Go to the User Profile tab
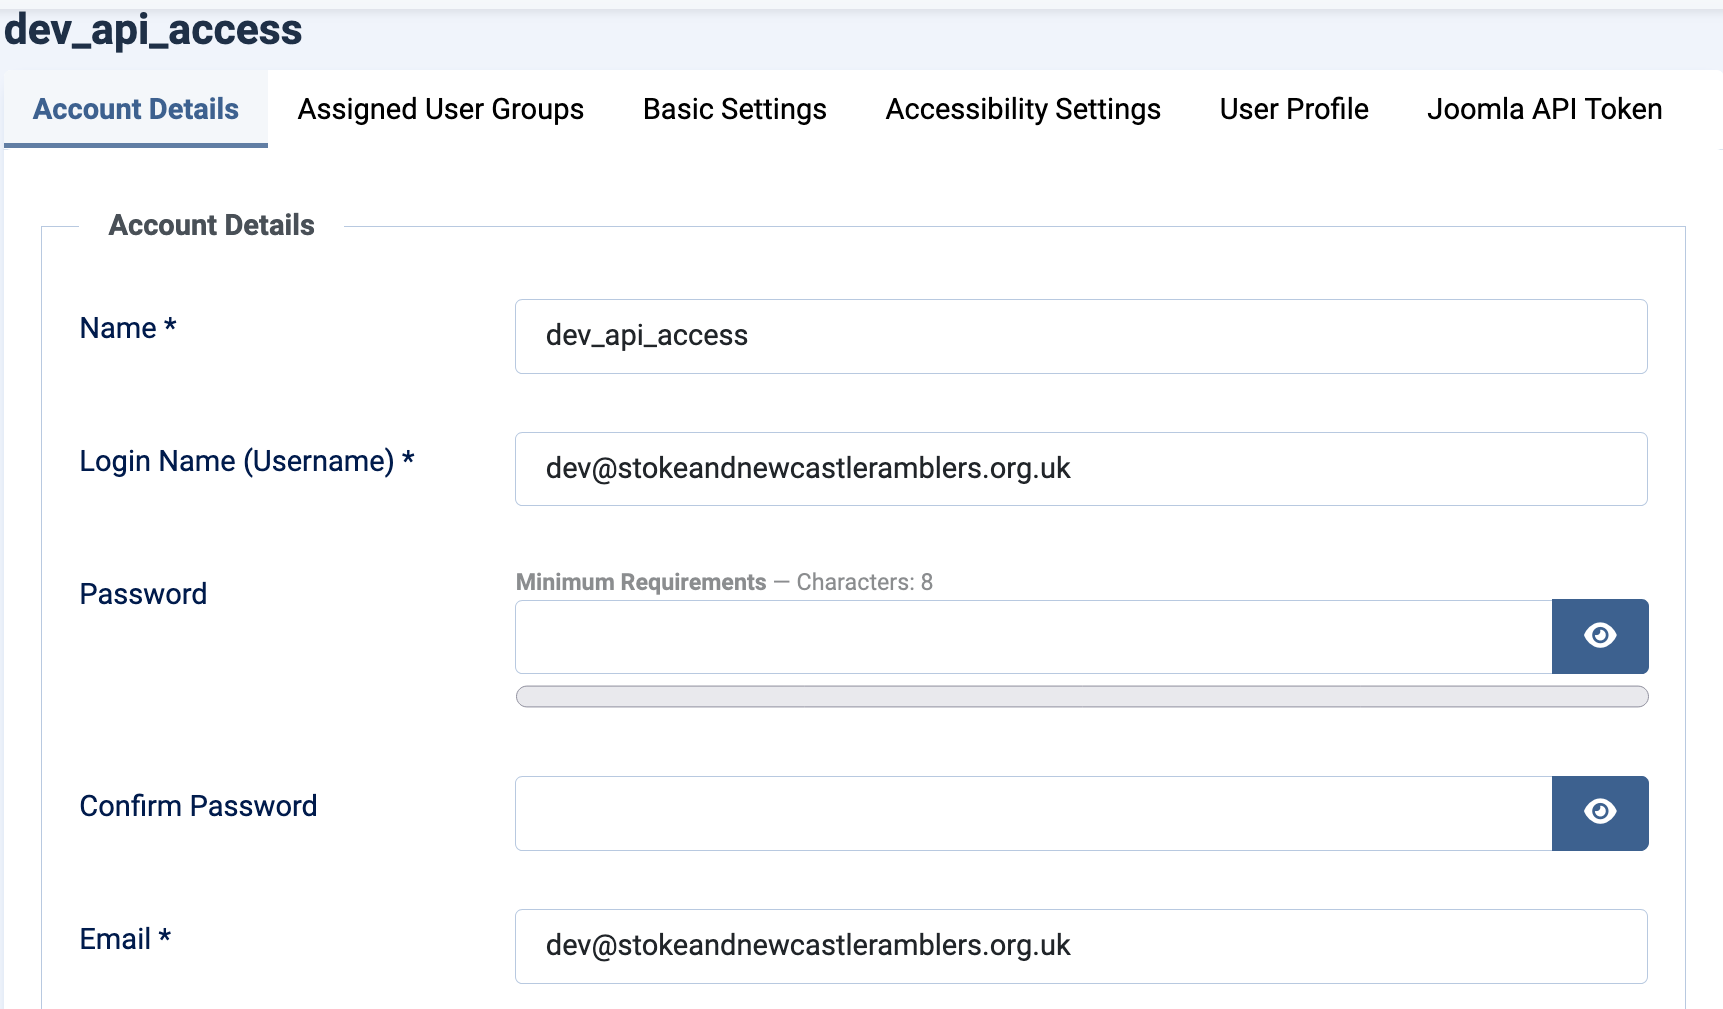1723x1009 pixels. pos(1294,109)
